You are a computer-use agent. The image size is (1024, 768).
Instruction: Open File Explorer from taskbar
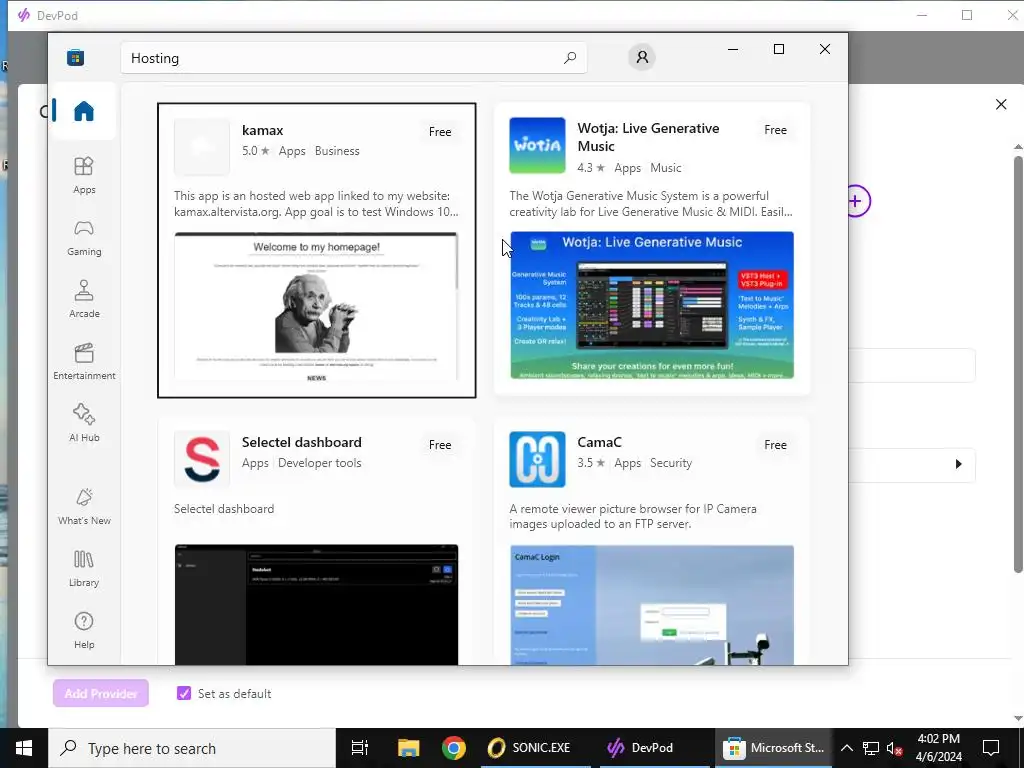408,748
